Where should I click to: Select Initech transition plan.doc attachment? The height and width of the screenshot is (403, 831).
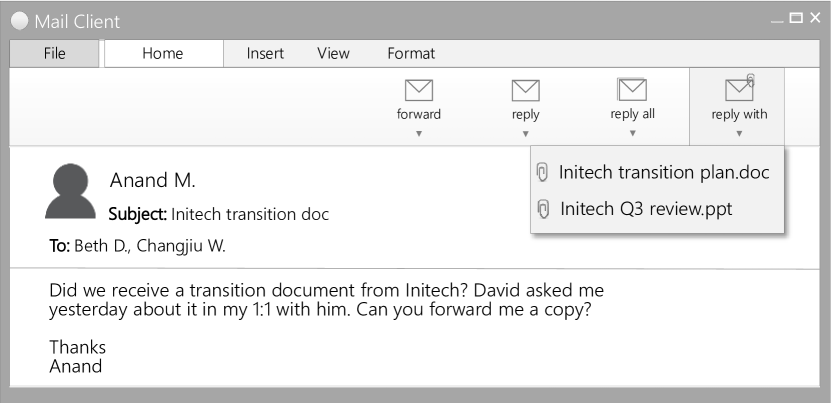(664, 172)
